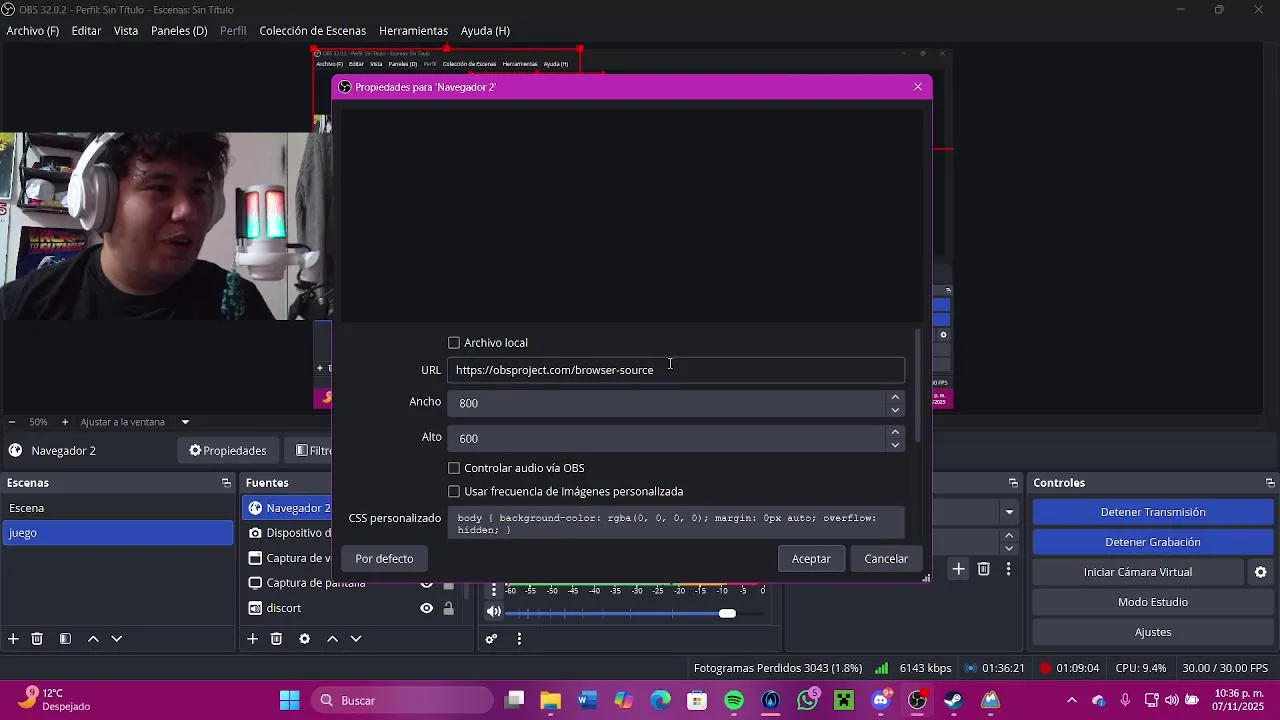The width and height of the screenshot is (1280, 720).
Task: Move scene down with Escenas down arrow
Action: (116, 639)
